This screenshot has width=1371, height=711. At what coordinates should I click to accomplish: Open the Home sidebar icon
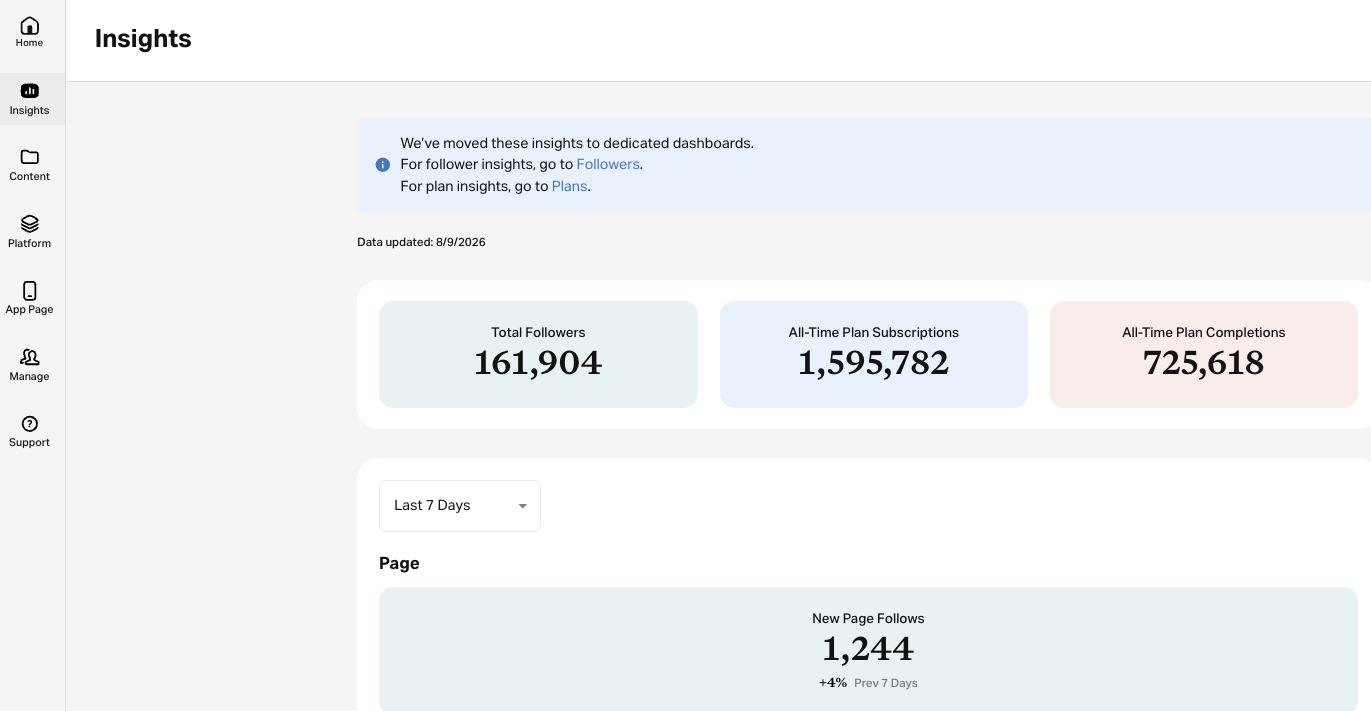[x=30, y=25]
